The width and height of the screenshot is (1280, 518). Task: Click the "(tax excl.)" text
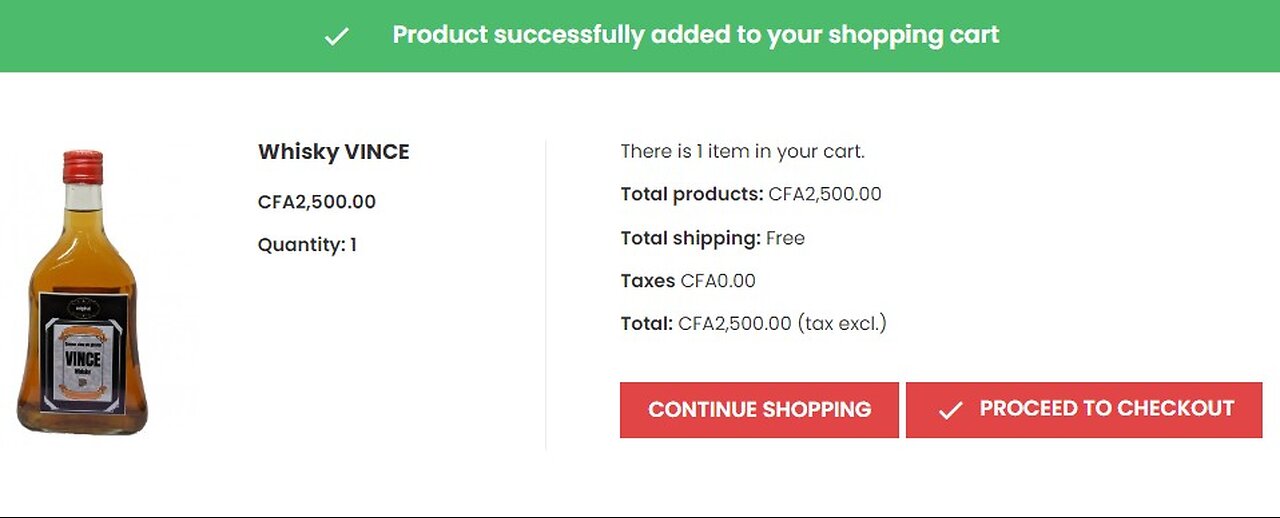point(842,324)
